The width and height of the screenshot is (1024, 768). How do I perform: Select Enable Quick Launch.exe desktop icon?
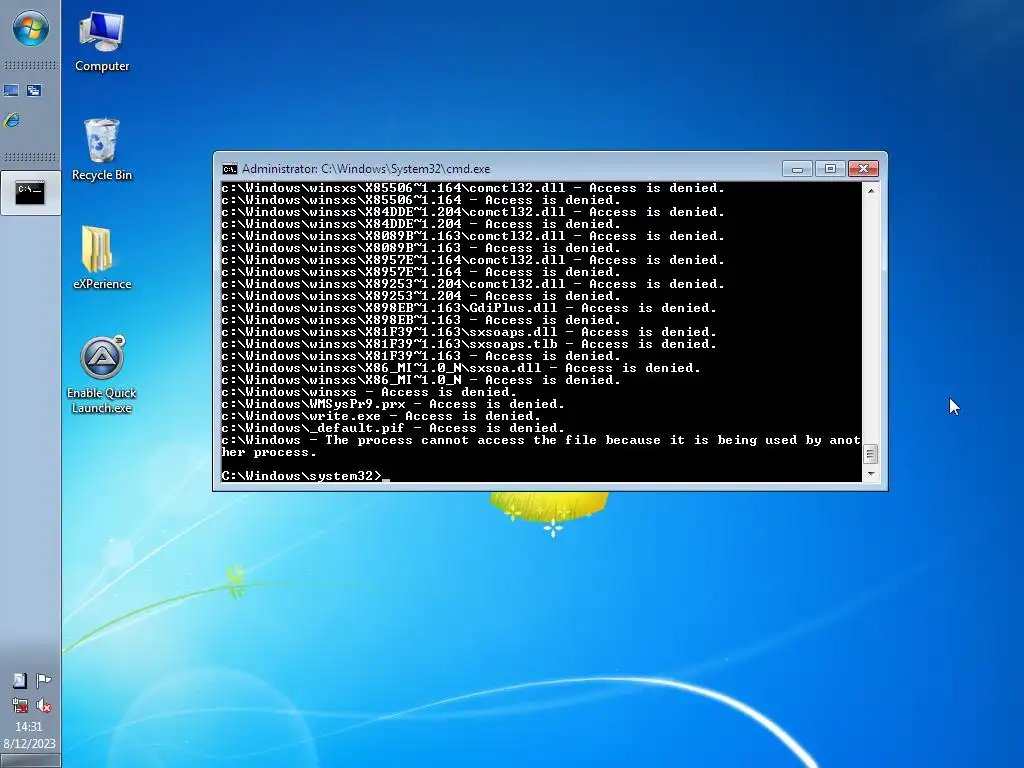[x=101, y=375]
